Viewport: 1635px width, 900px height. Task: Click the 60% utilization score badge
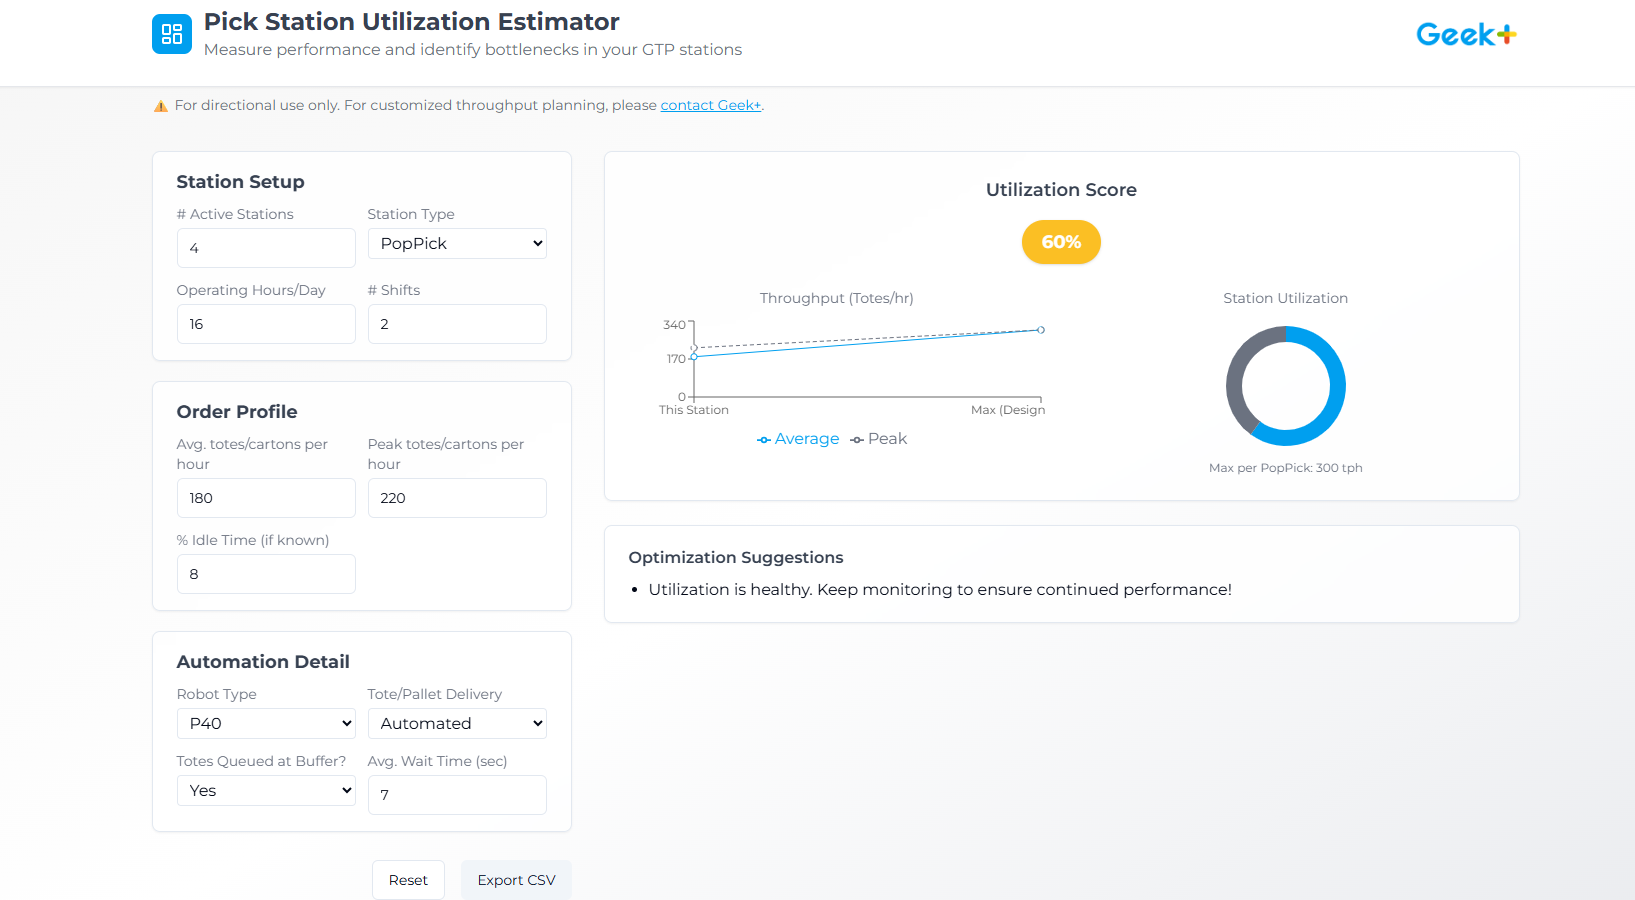1061,242
